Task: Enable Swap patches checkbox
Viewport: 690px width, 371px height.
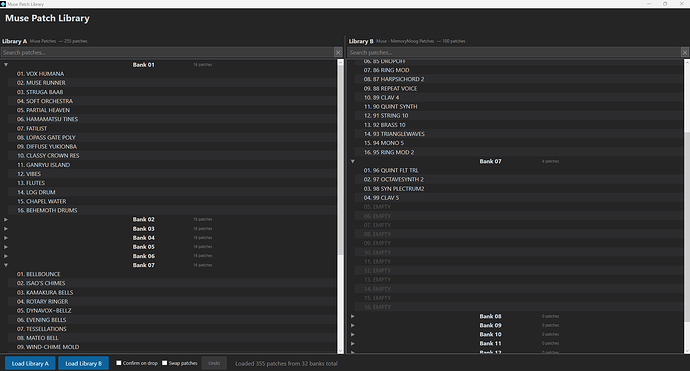Action: click(x=165, y=363)
